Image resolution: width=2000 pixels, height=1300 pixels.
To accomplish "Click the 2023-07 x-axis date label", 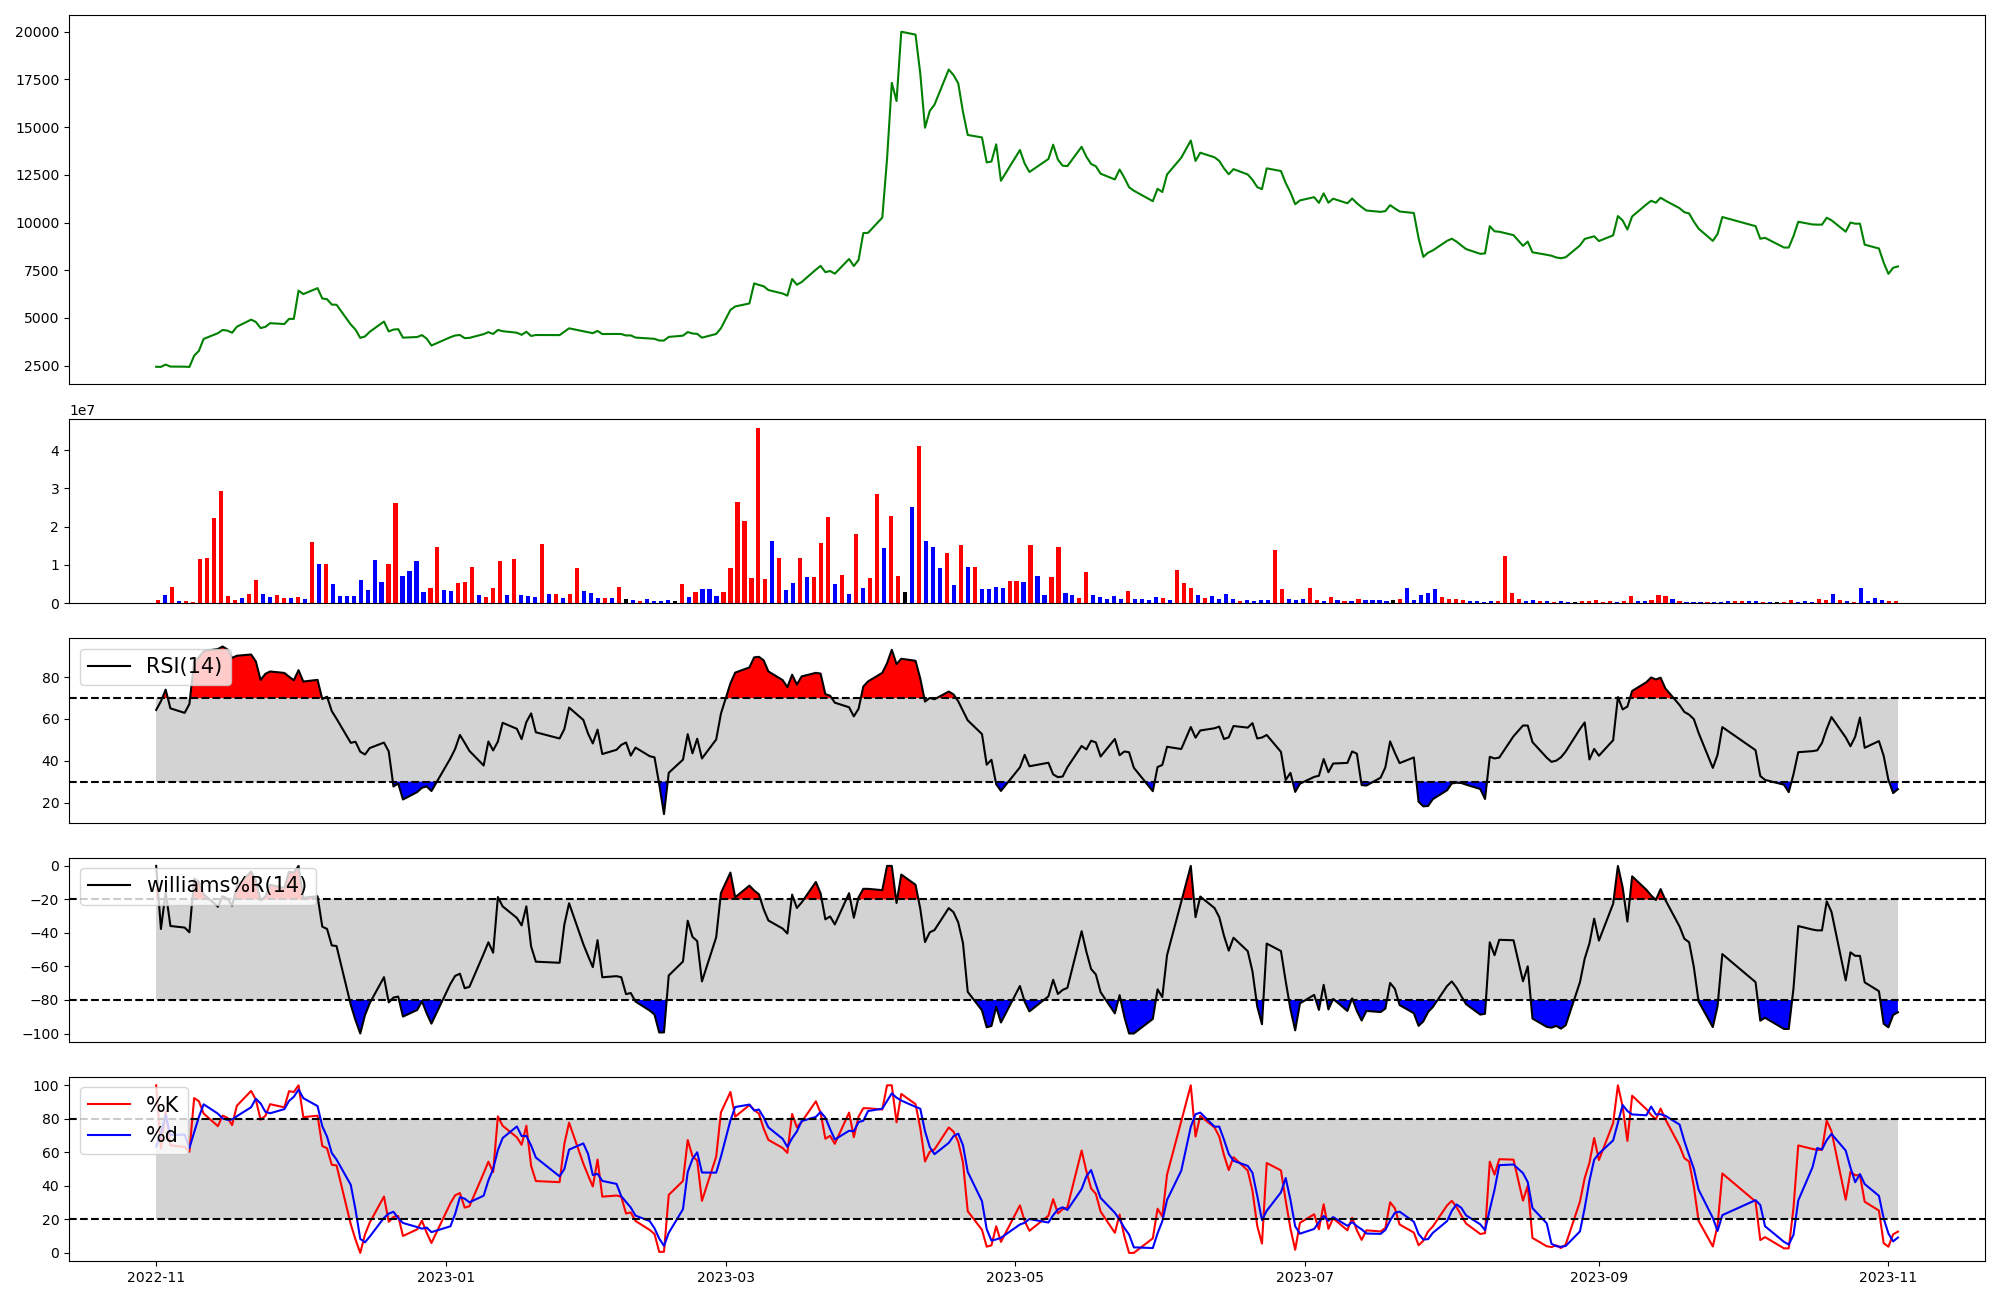I will click(1305, 1277).
